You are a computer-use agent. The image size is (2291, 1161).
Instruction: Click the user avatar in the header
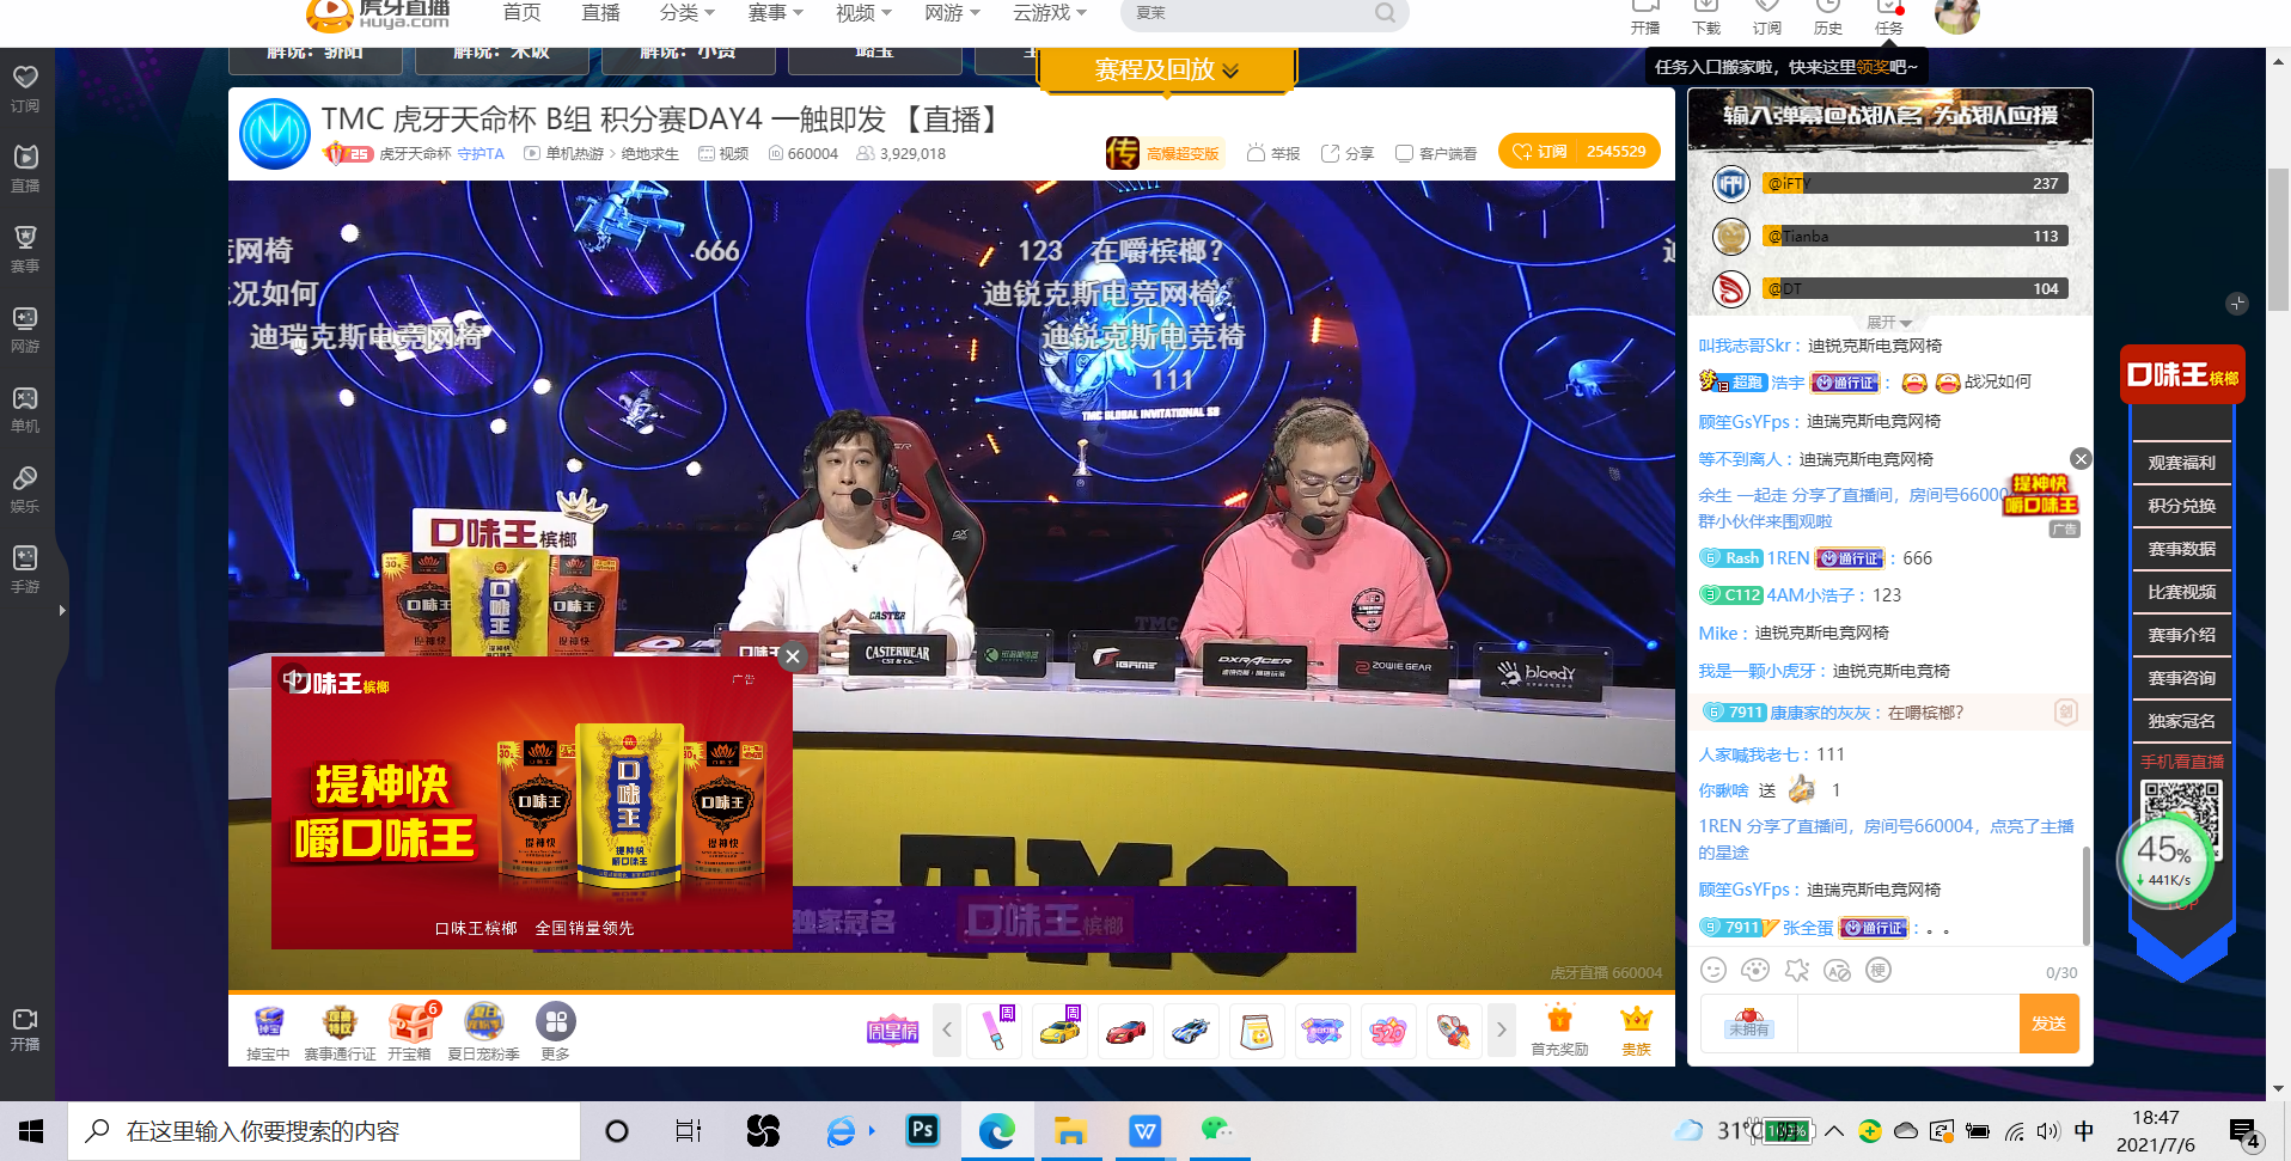click(x=1957, y=14)
